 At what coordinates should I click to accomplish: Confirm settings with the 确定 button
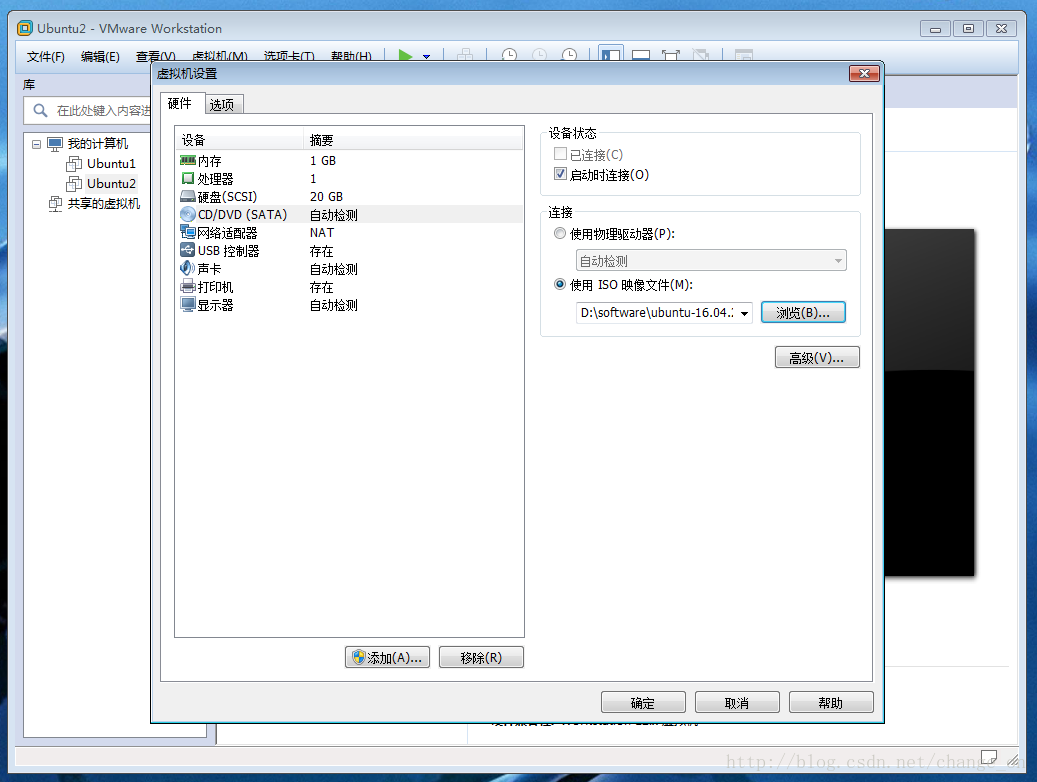(x=643, y=703)
